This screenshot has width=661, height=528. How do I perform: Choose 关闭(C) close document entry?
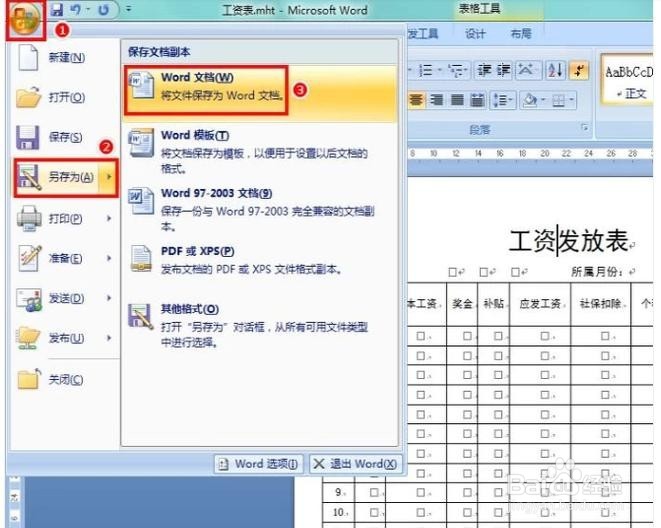(x=65, y=380)
